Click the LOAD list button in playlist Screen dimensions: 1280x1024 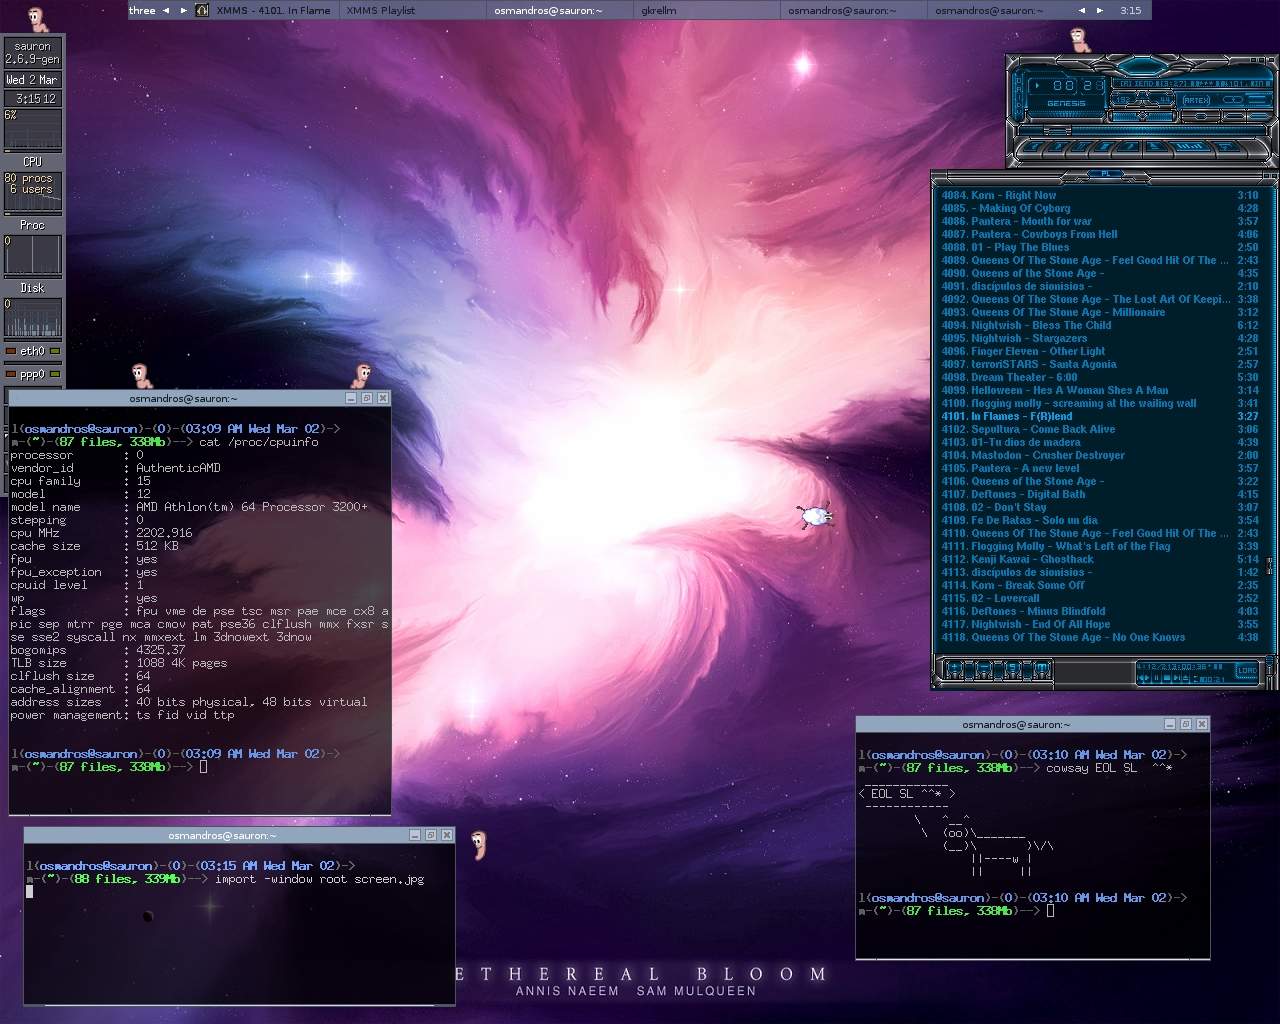click(x=1246, y=671)
